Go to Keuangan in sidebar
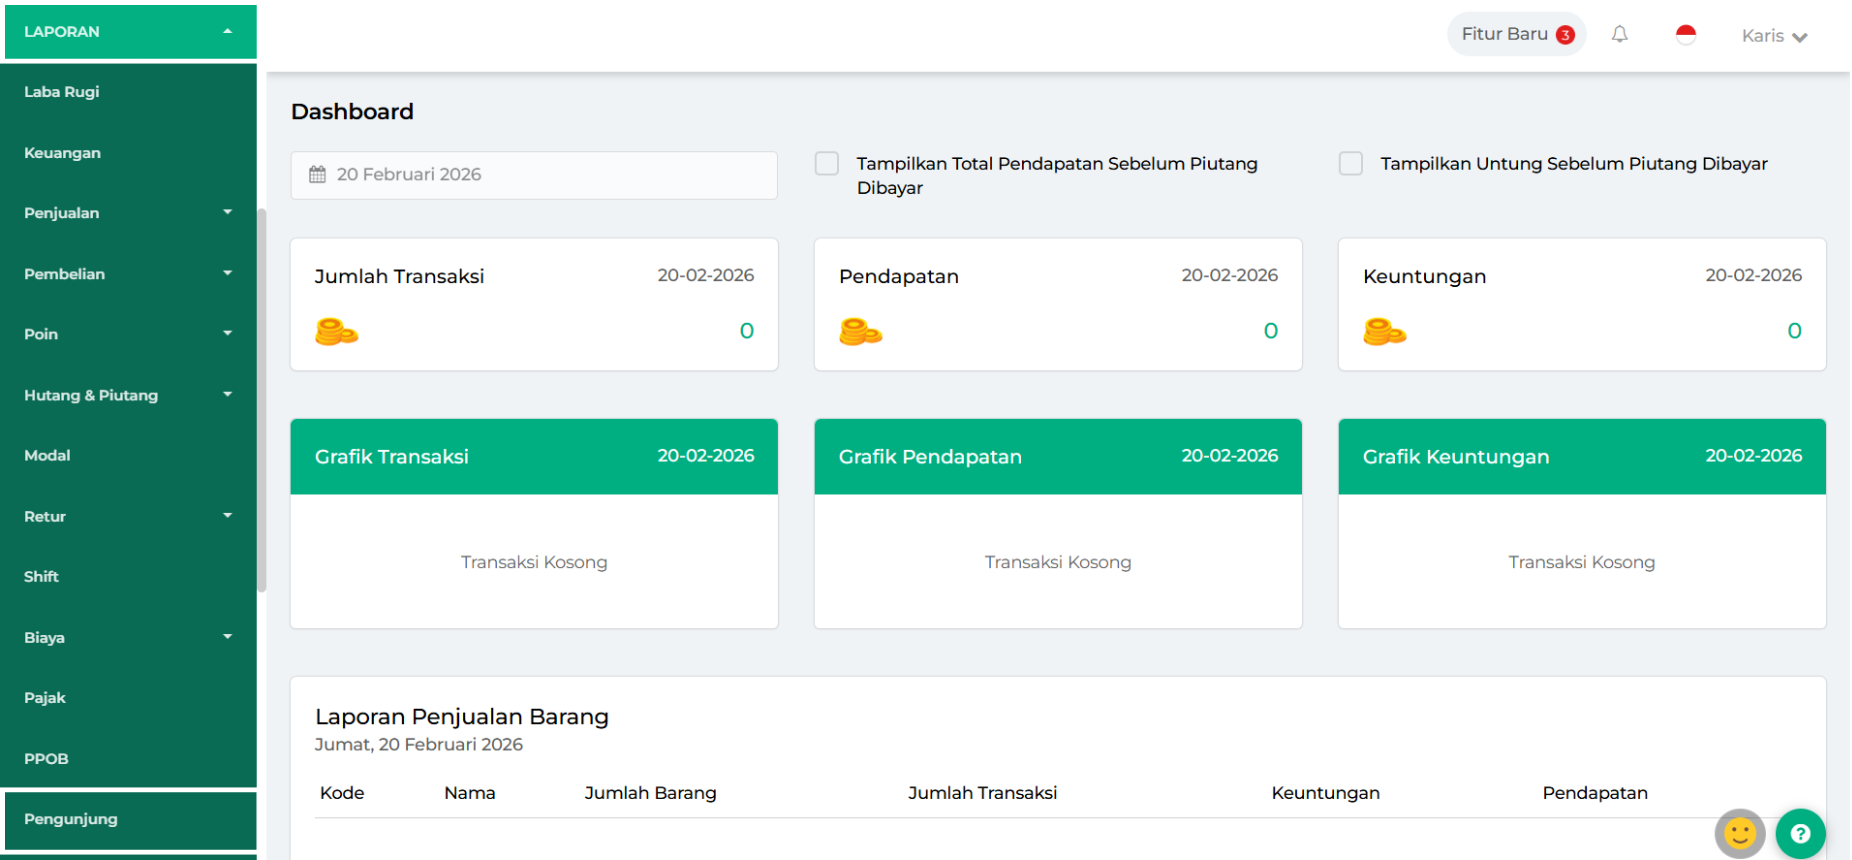 point(62,153)
